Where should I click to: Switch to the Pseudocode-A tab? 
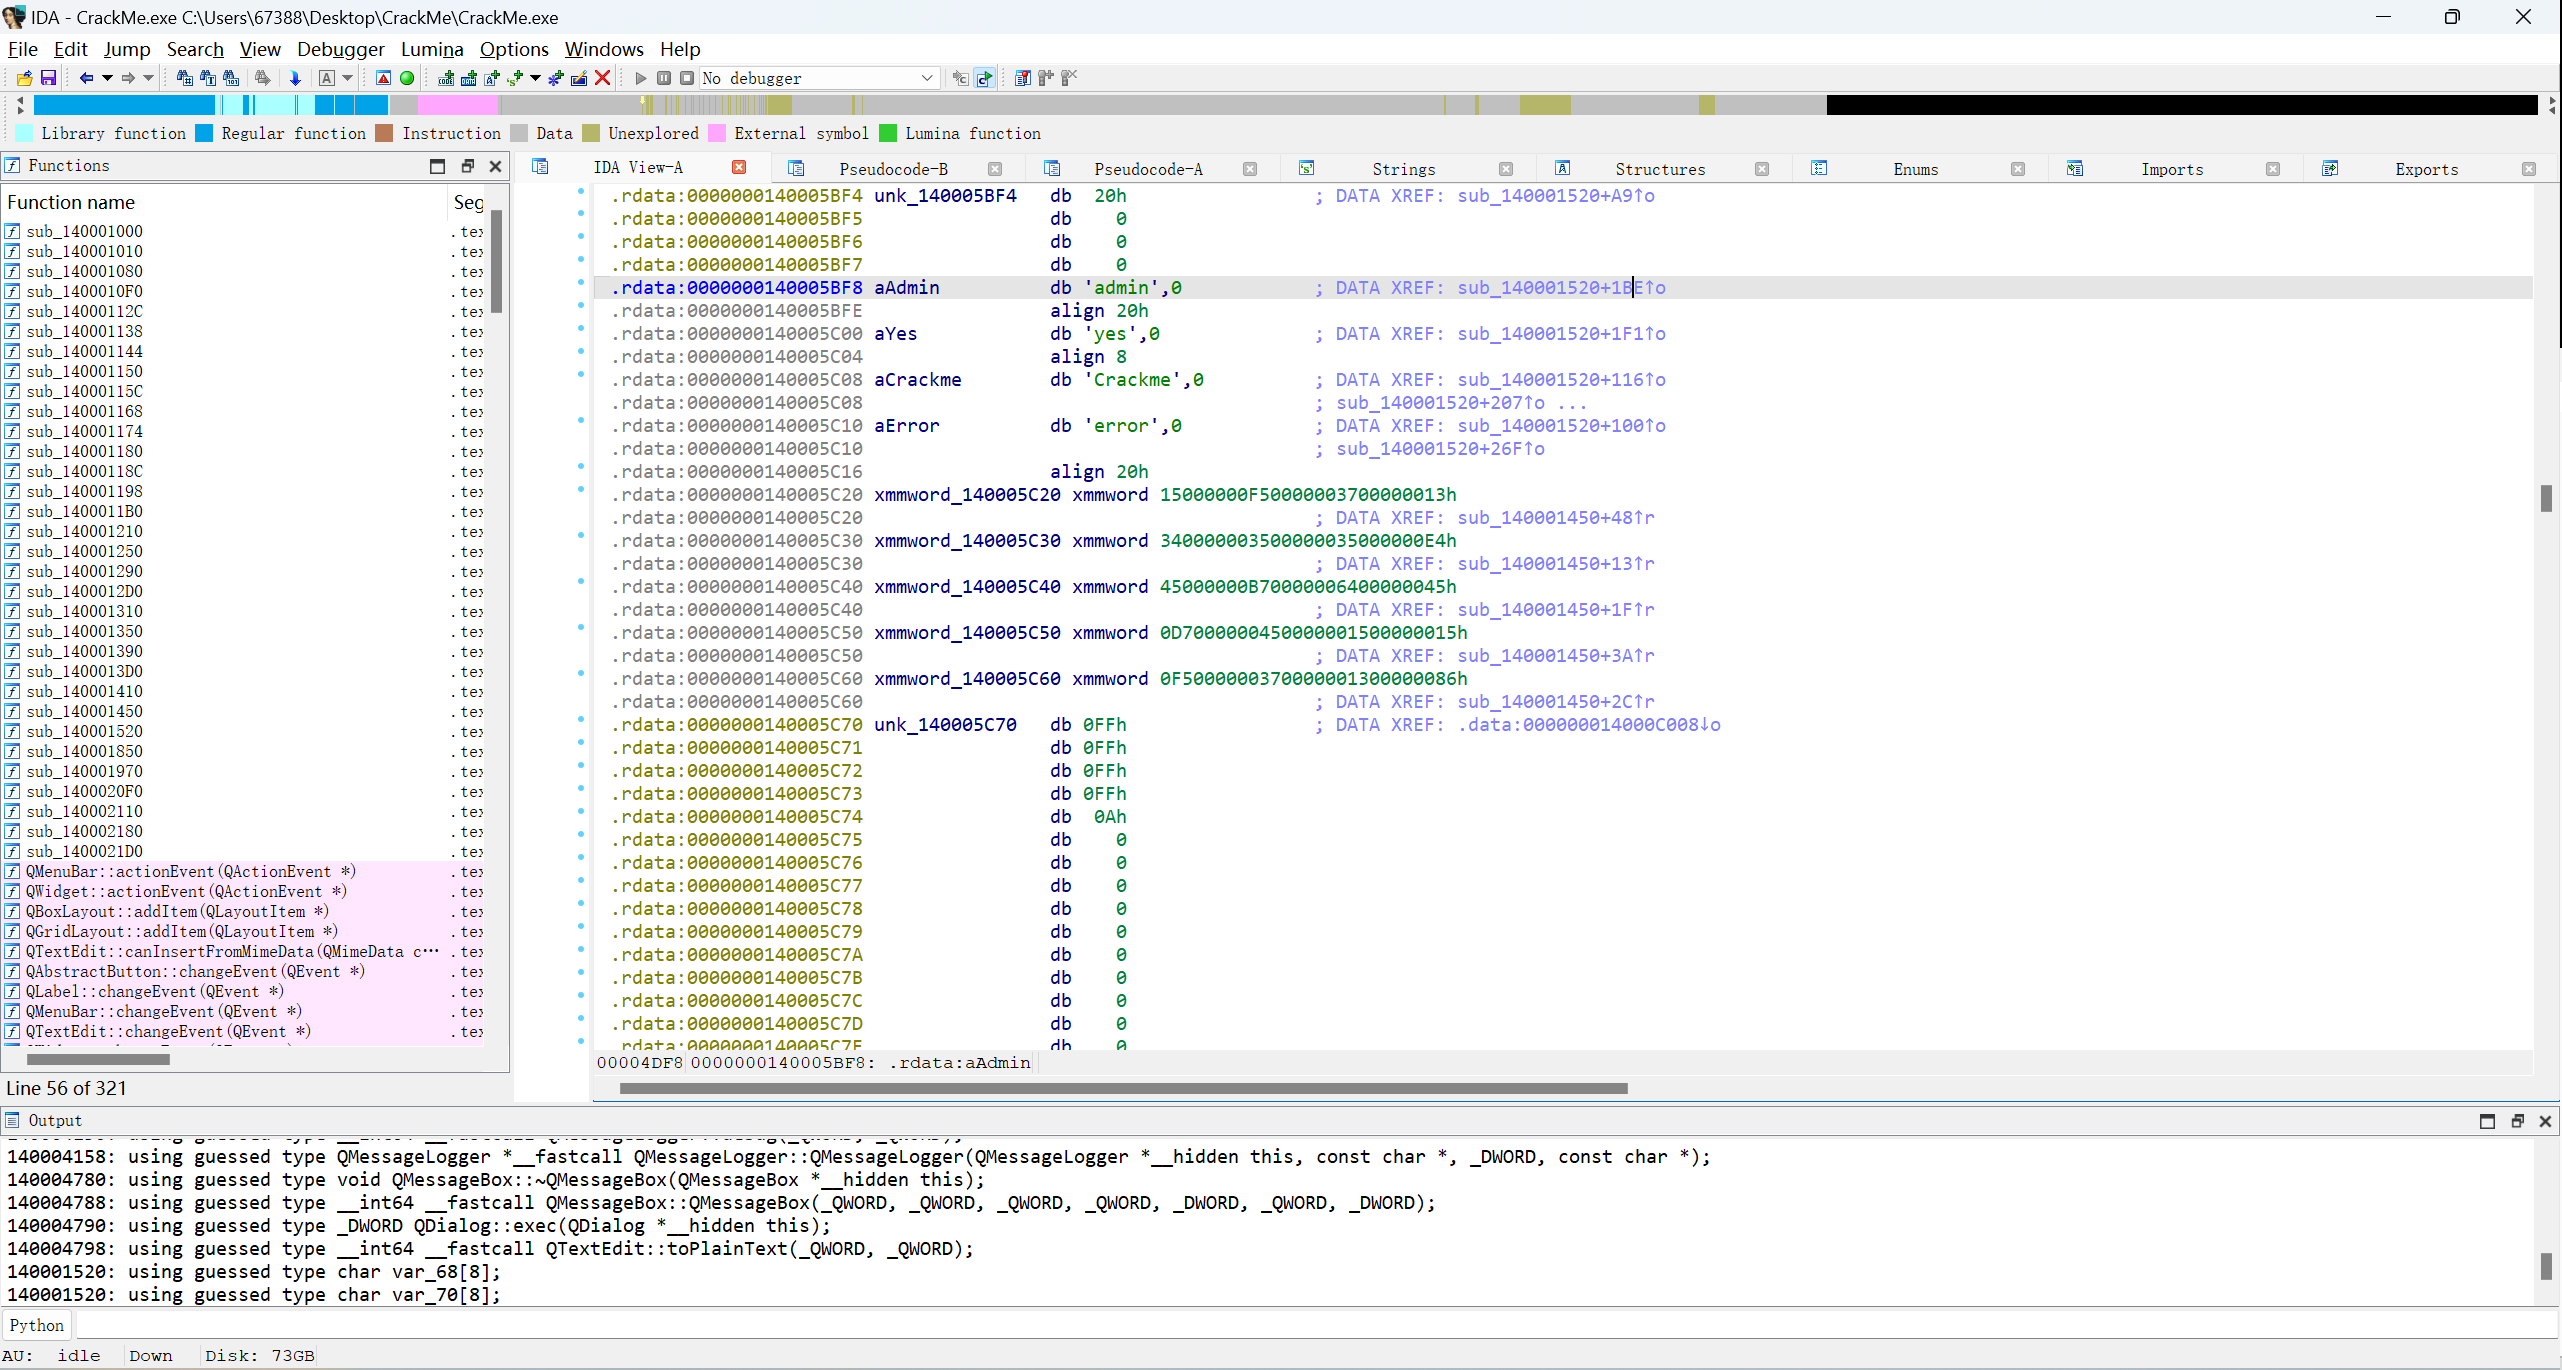[1148, 169]
